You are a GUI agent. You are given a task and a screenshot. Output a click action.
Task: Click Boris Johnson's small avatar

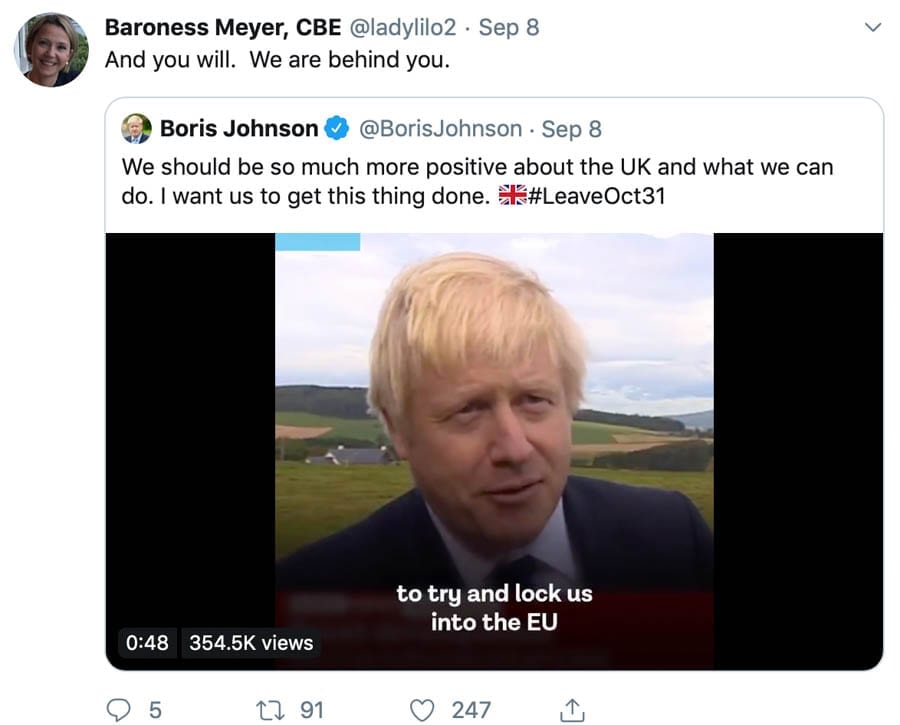[136, 129]
